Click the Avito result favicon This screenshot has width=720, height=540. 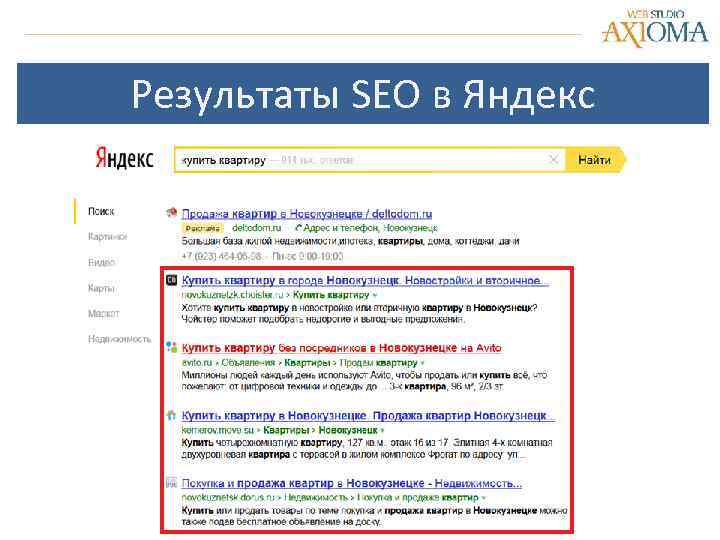click(x=171, y=347)
